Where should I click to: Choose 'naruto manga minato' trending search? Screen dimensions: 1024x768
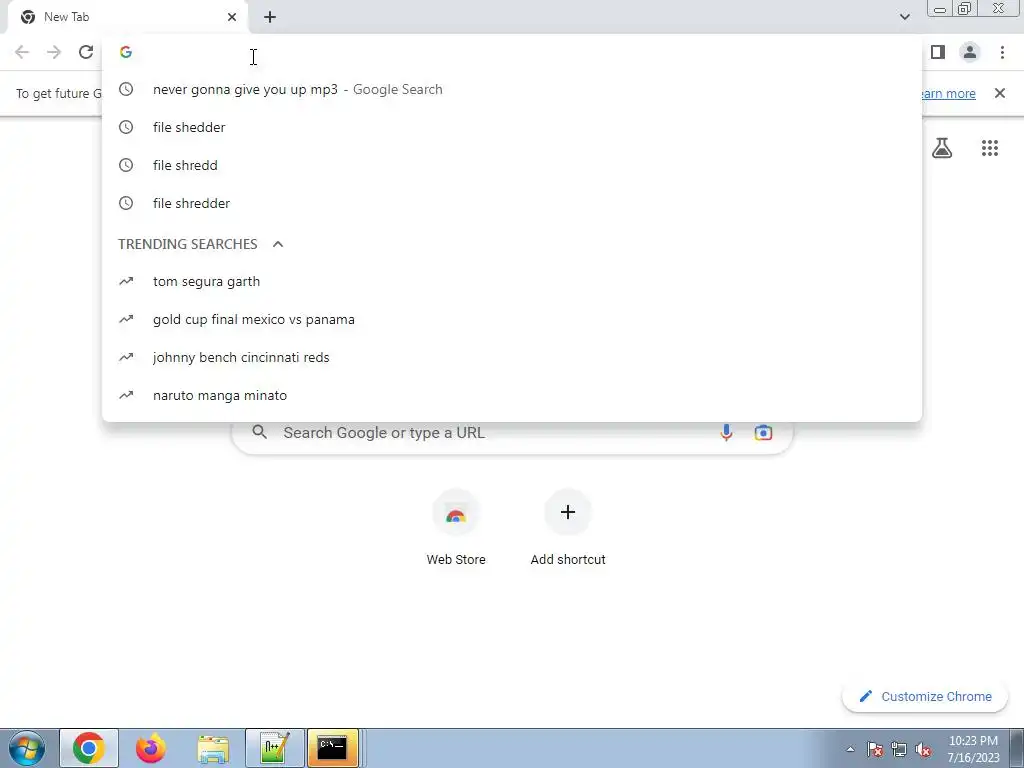tap(512, 395)
